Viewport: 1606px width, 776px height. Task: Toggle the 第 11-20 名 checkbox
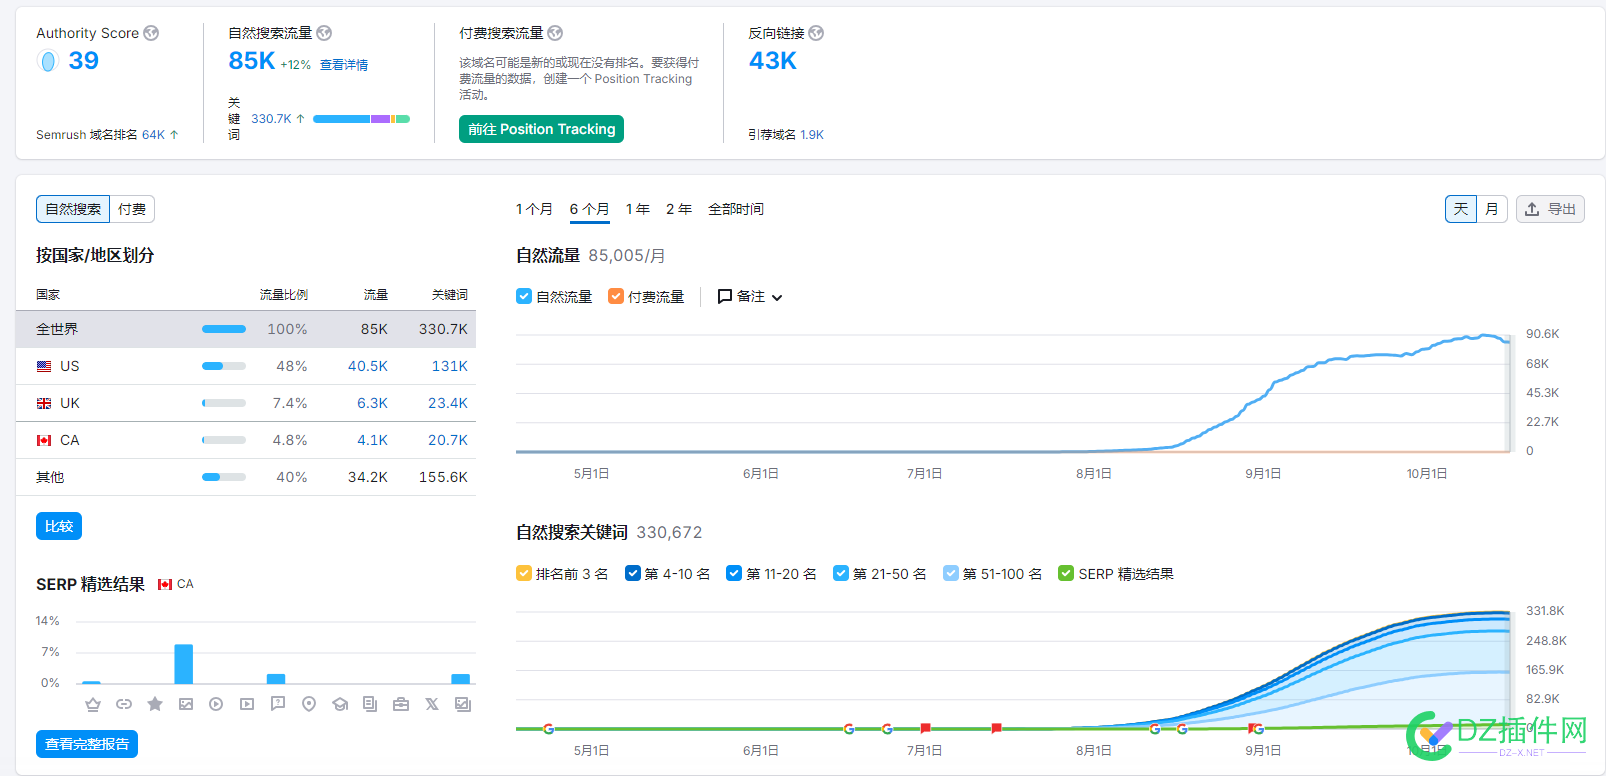[x=734, y=573]
